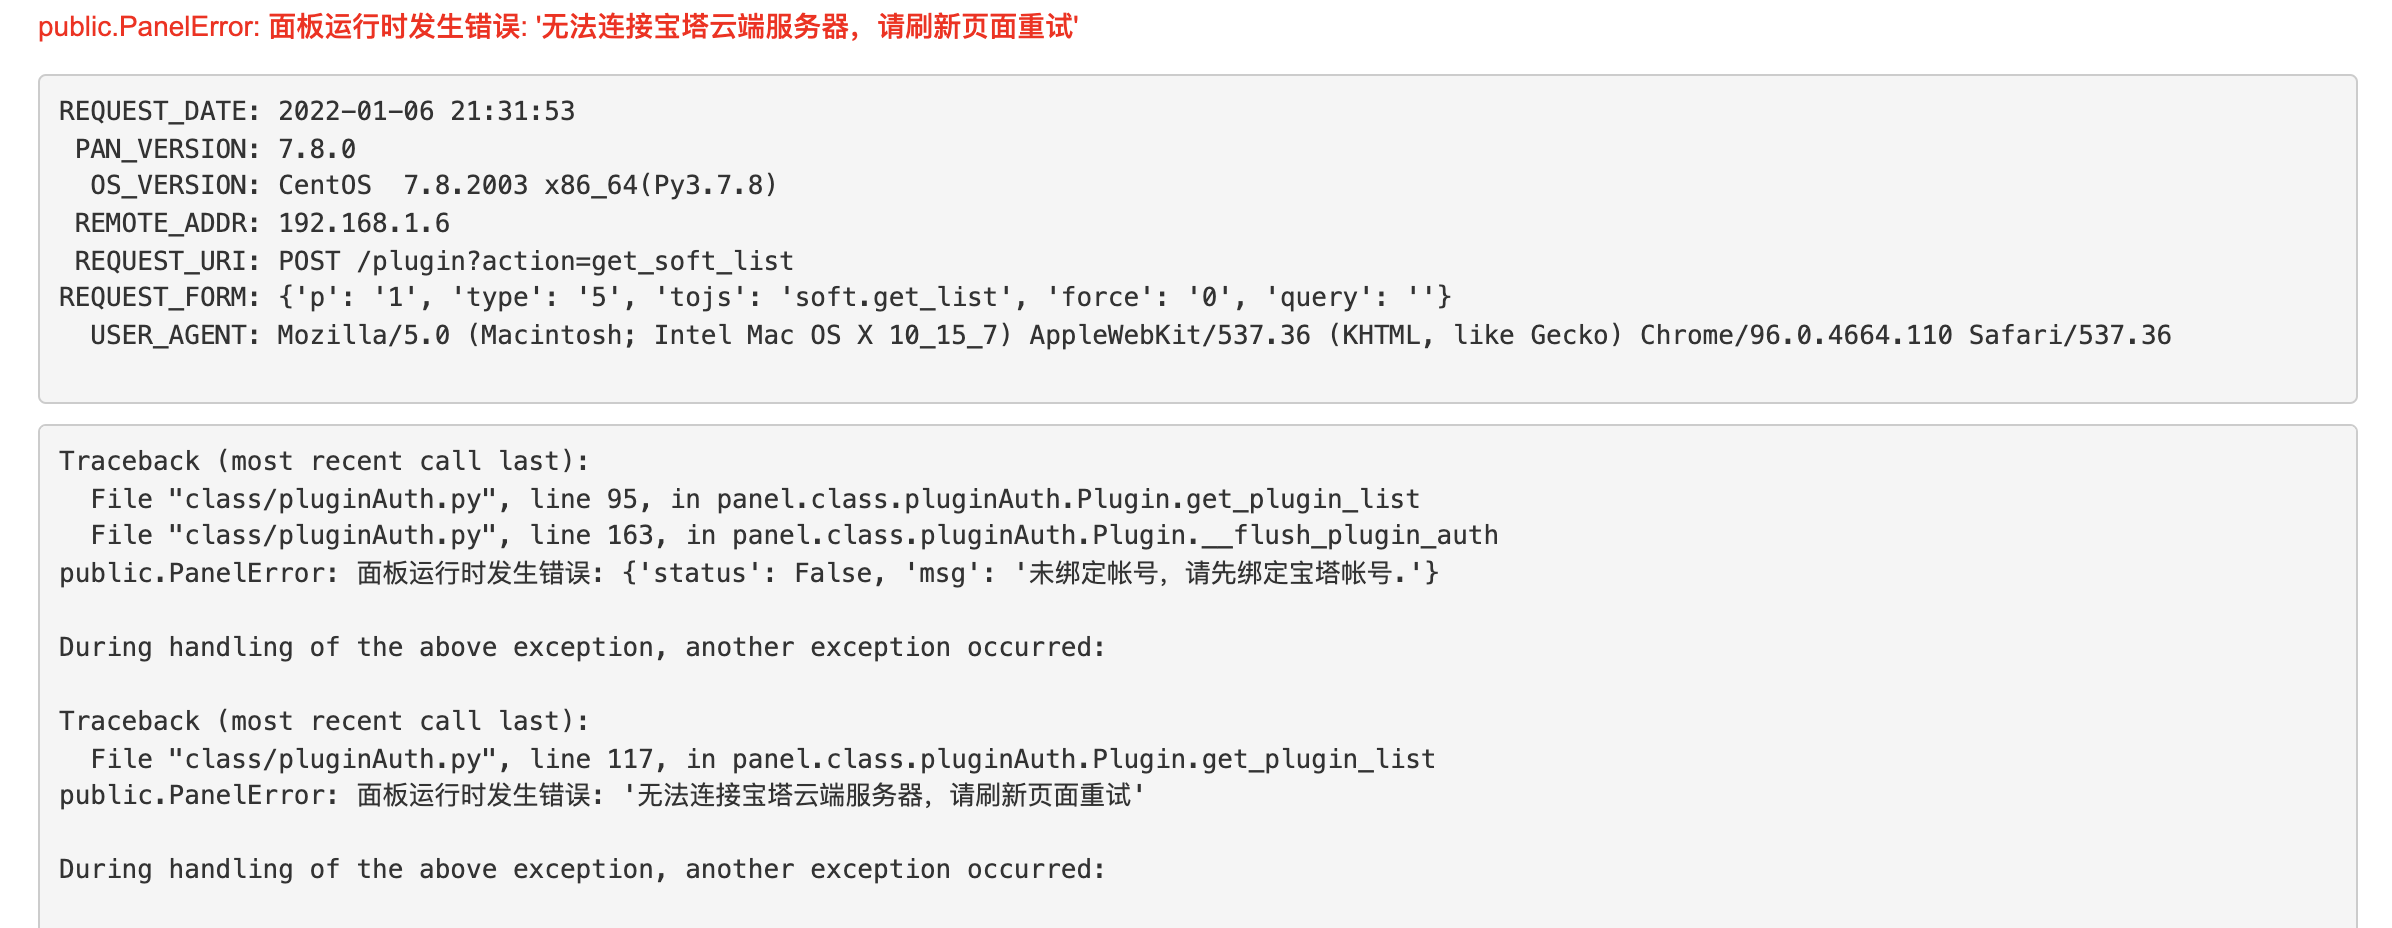Screen dimensions: 2392x928
Task: Click the final 'During handling of the above exception' line
Action: (x=582, y=870)
